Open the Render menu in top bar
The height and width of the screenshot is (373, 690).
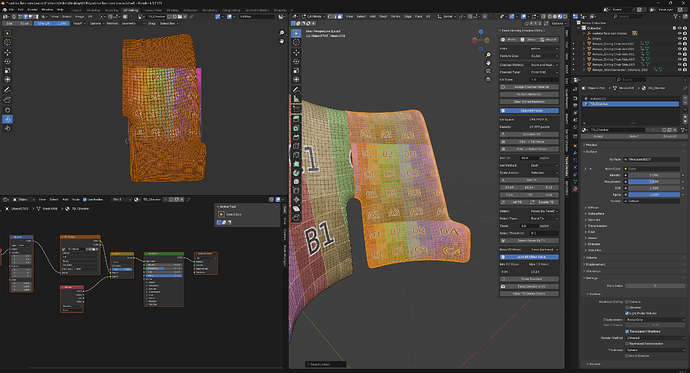33,9
